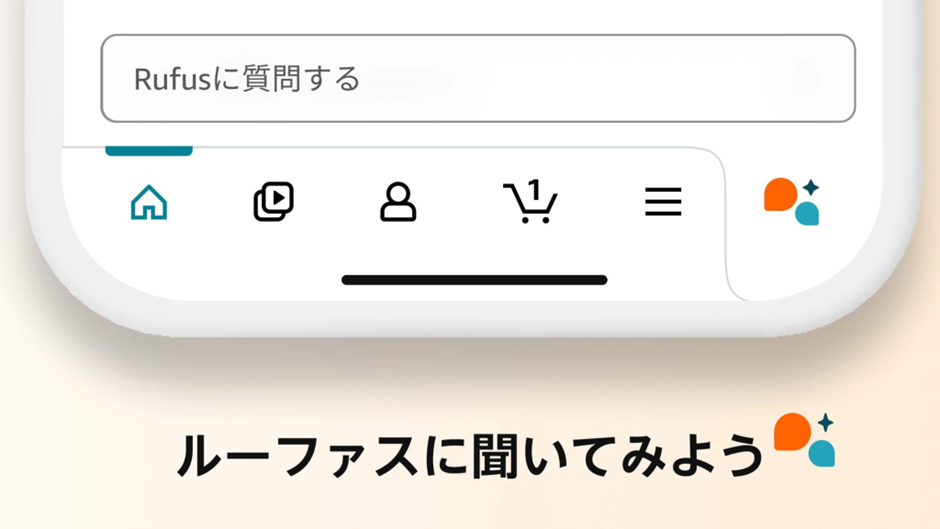Screen dimensions: 940x529
Task: Click the word Rufus in the placeholder text
Action: (x=173, y=79)
